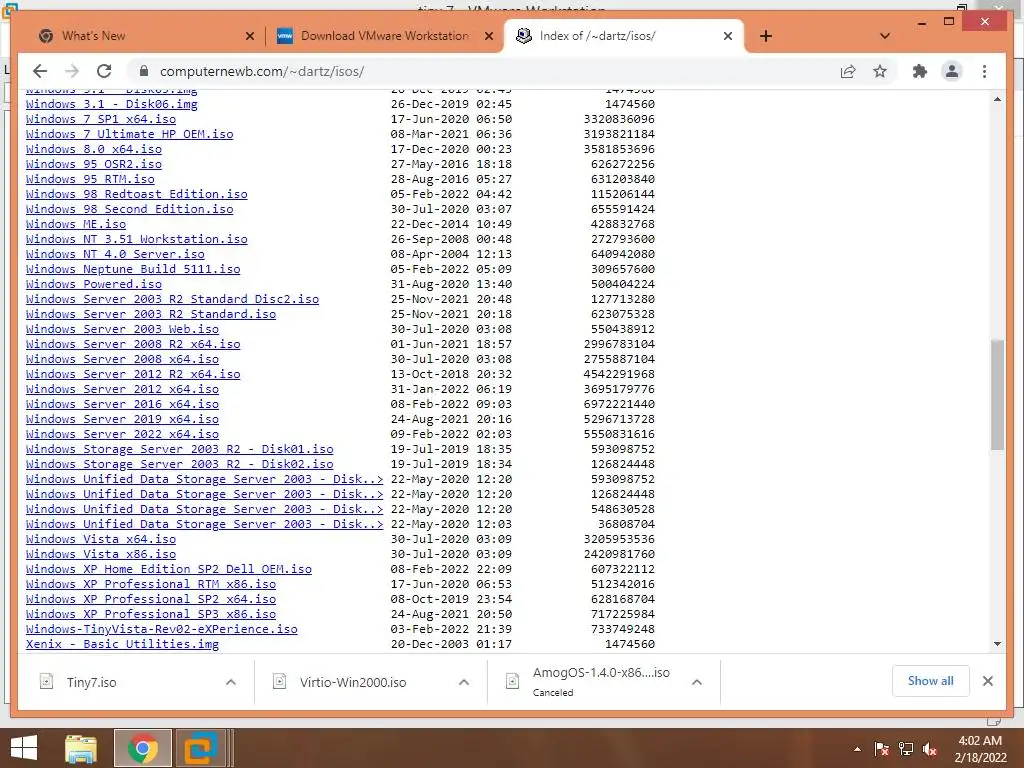Open Chrome's three-dot menu

pos(984,71)
